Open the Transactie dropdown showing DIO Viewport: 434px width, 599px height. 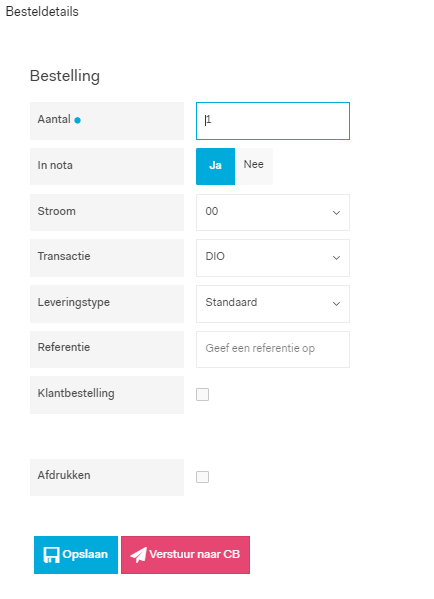pos(273,258)
